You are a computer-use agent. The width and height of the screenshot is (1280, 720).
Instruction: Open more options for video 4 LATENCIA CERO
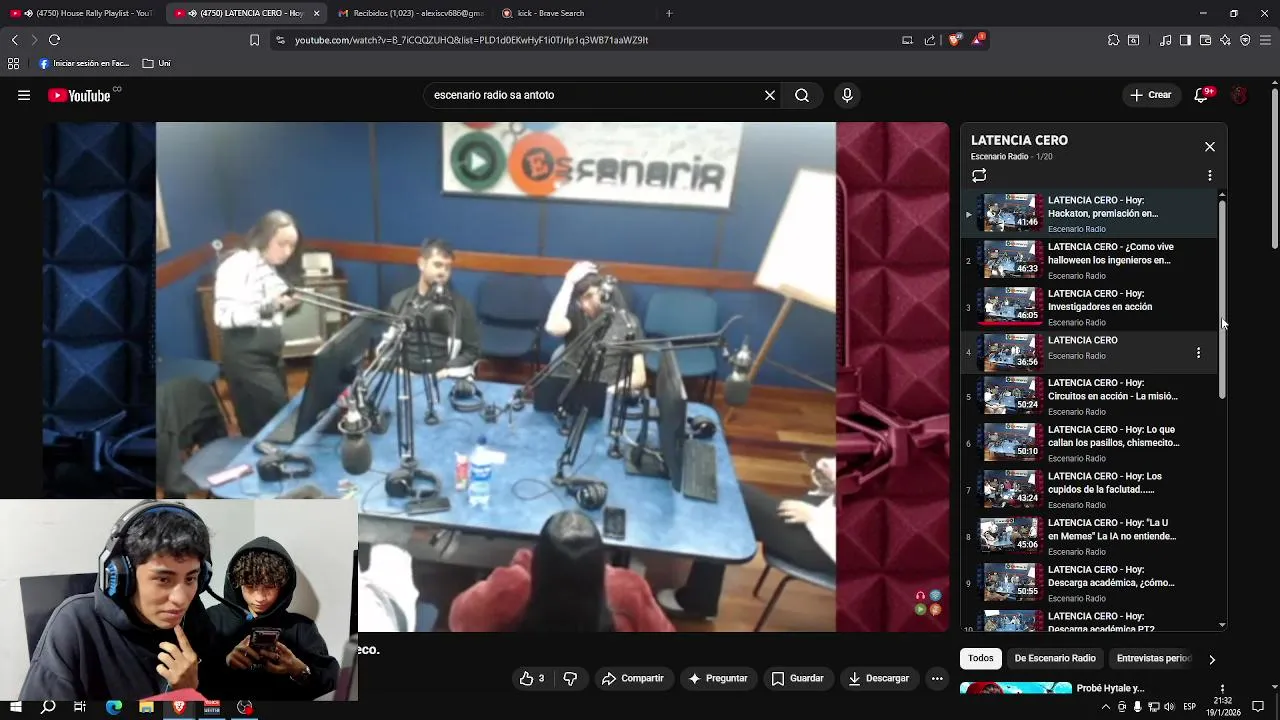1198,353
